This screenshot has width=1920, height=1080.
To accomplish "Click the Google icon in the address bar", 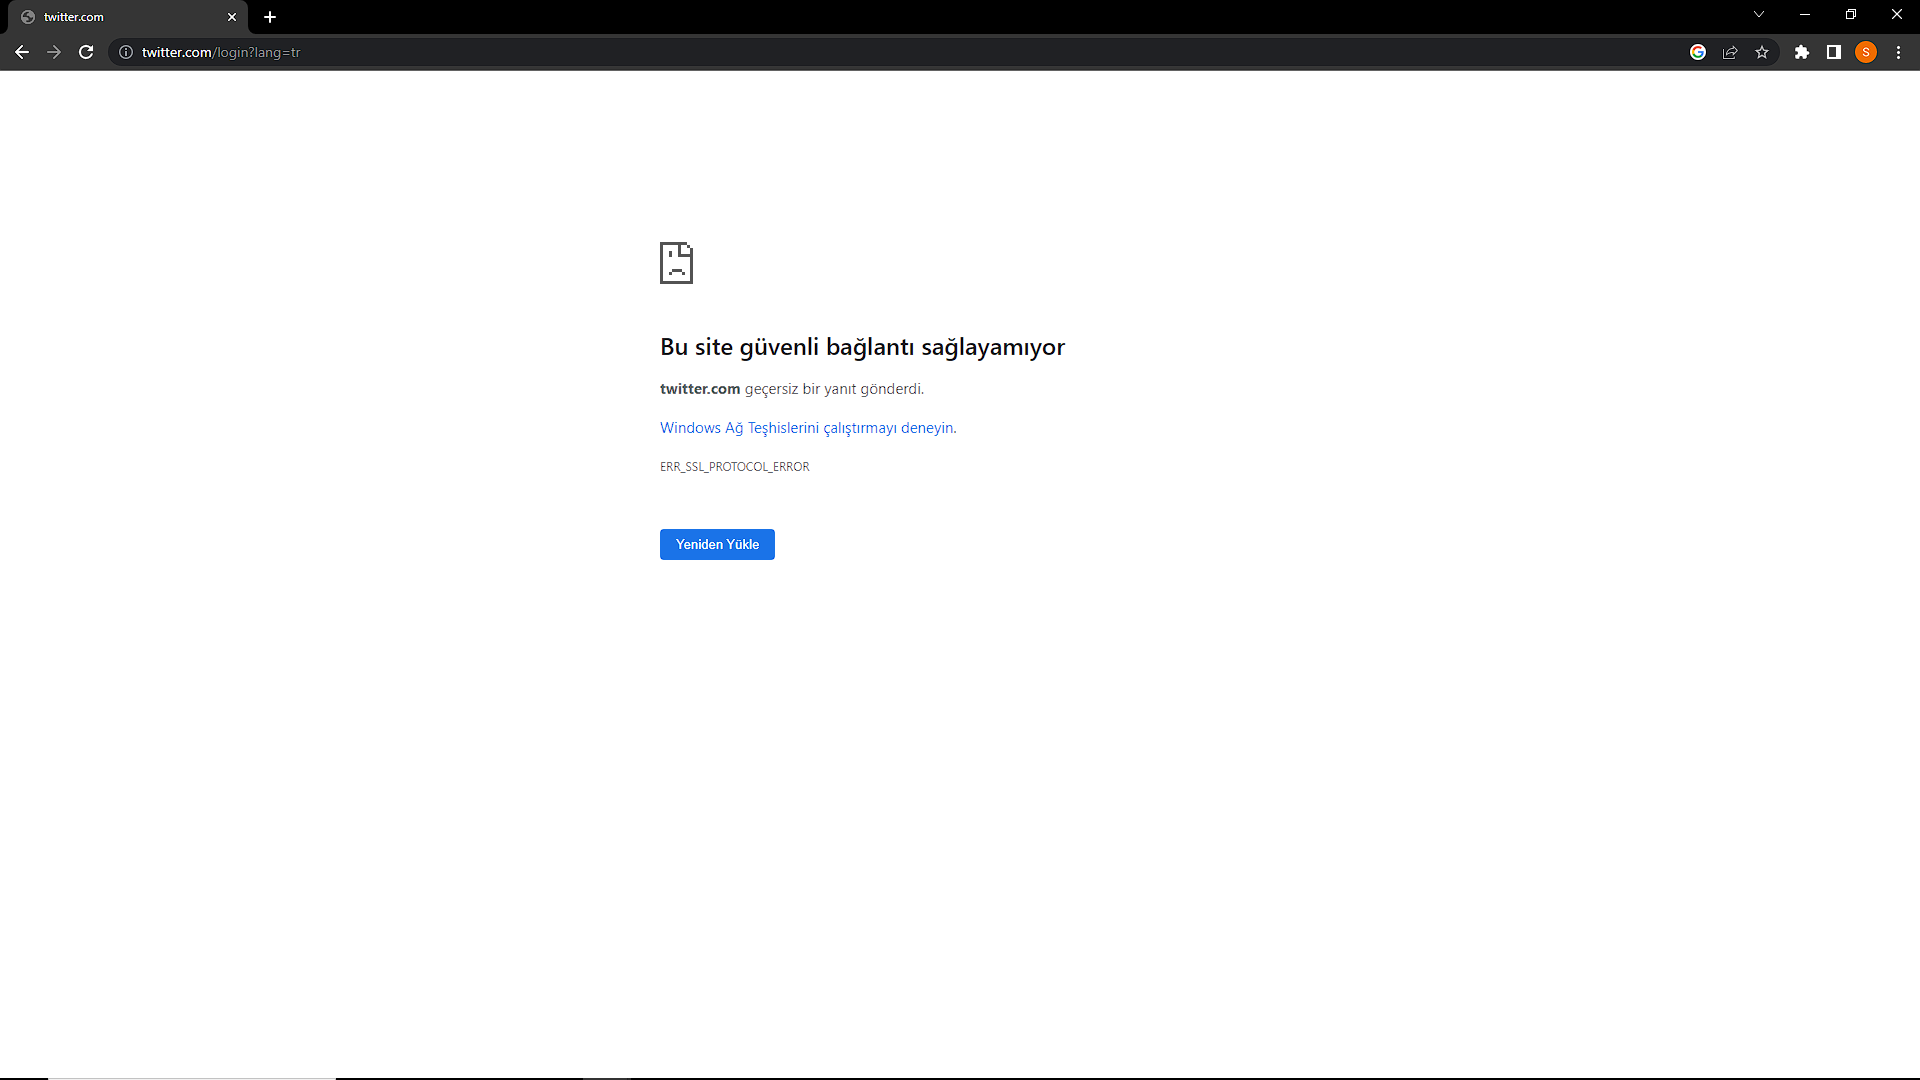I will pyautogui.click(x=1698, y=52).
